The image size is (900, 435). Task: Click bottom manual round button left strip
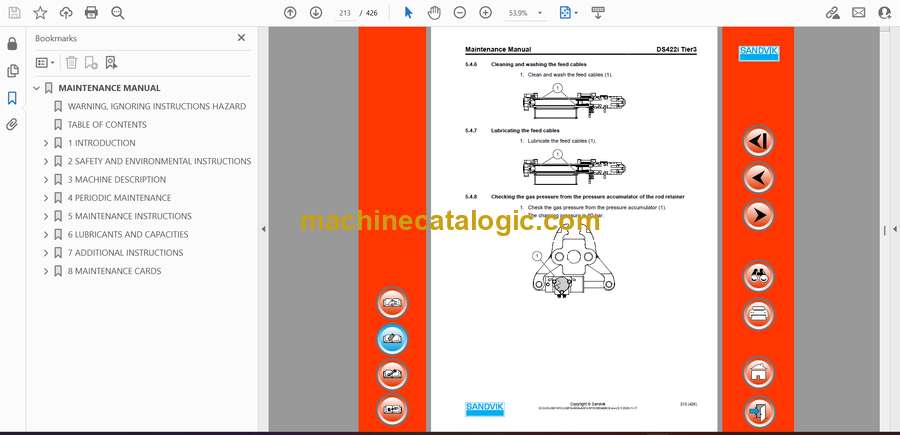(x=392, y=410)
